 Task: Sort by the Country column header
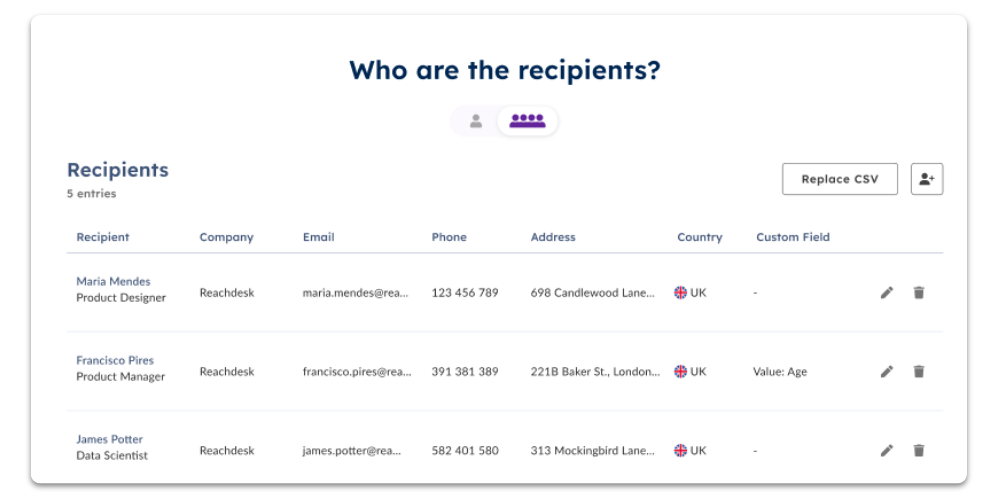700,237
